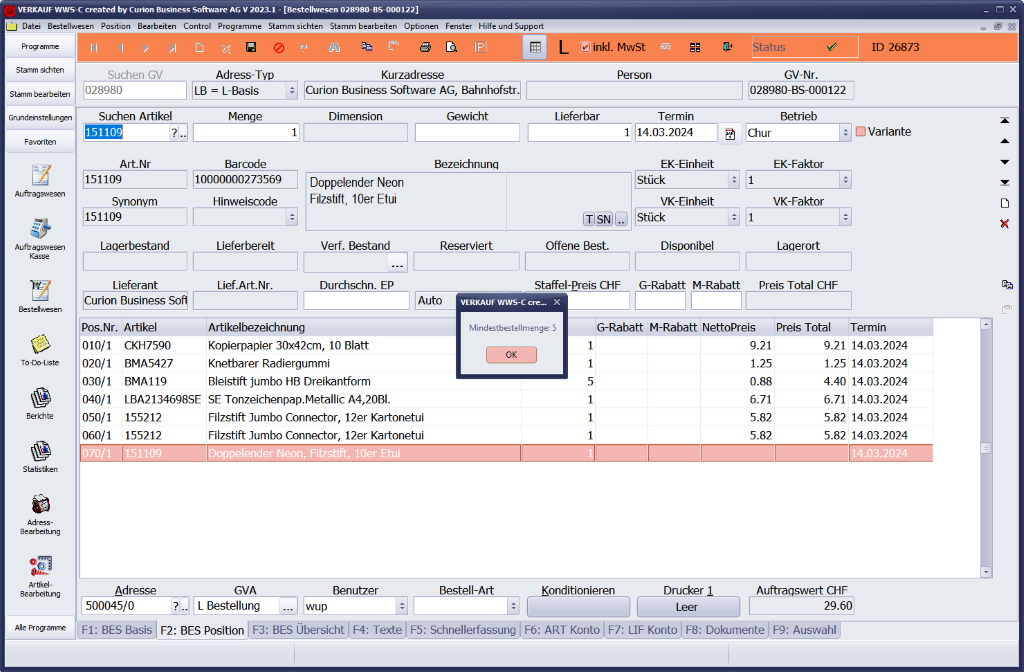Click the Leer printer button

click(687, 606)
